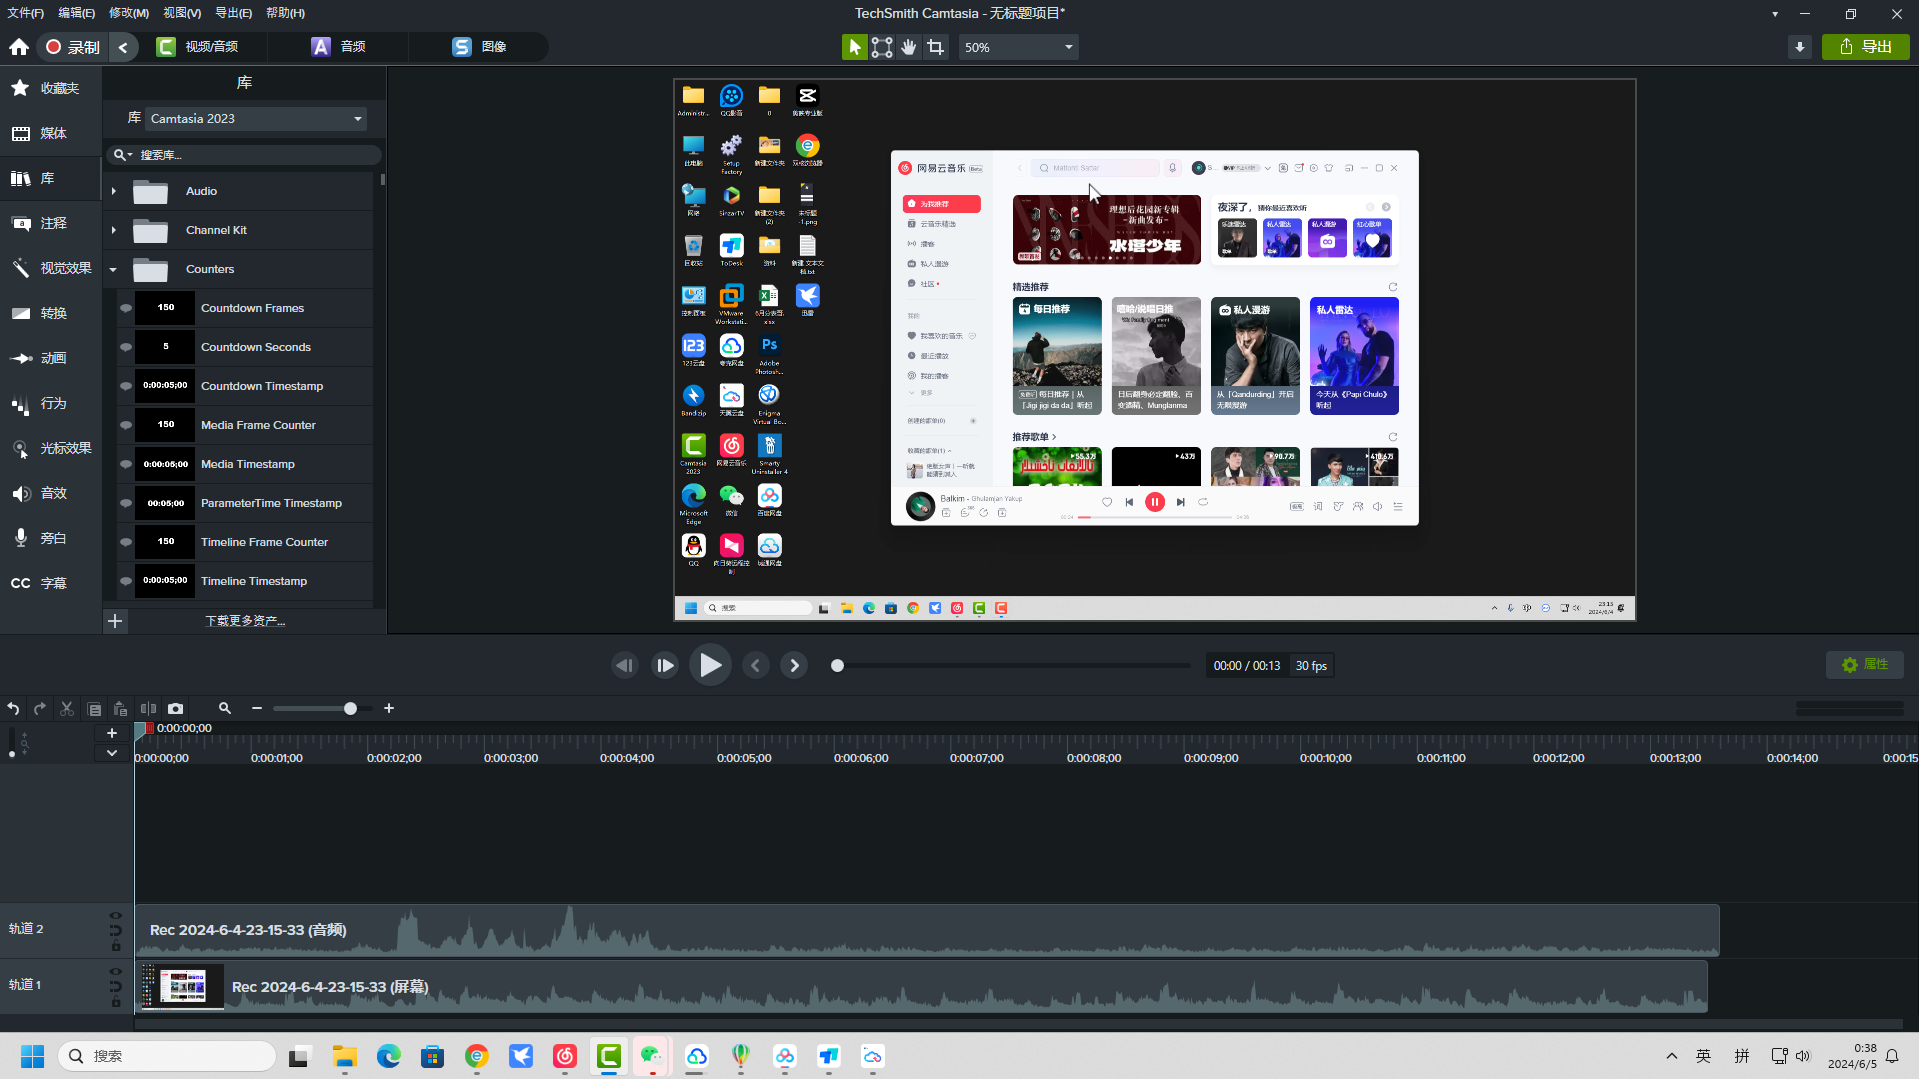Click the copy icon on timeline toolbar
The image size is (1919, 1079).
tap(94, 708)
